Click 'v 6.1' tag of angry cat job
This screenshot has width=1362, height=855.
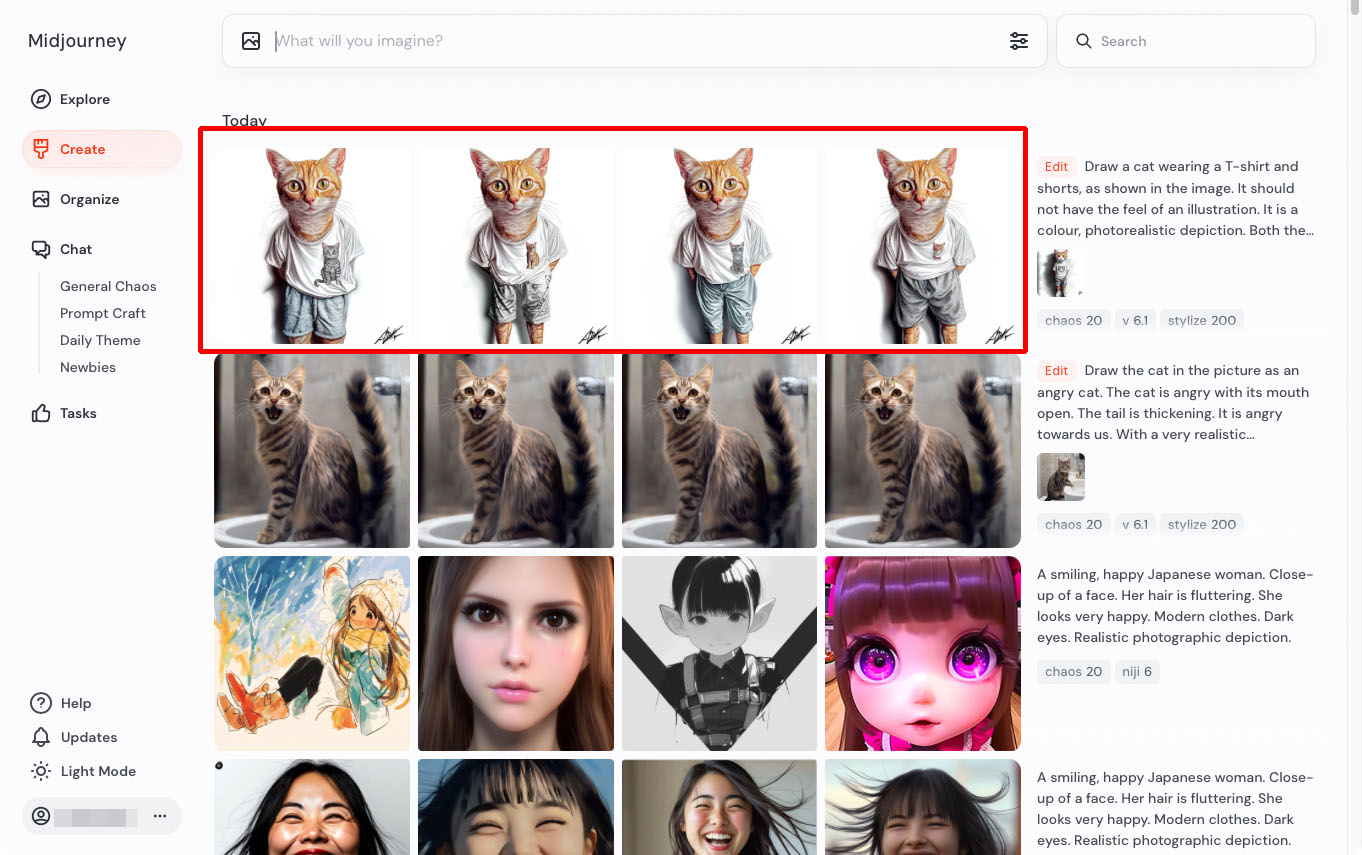tap(1135, 524)
